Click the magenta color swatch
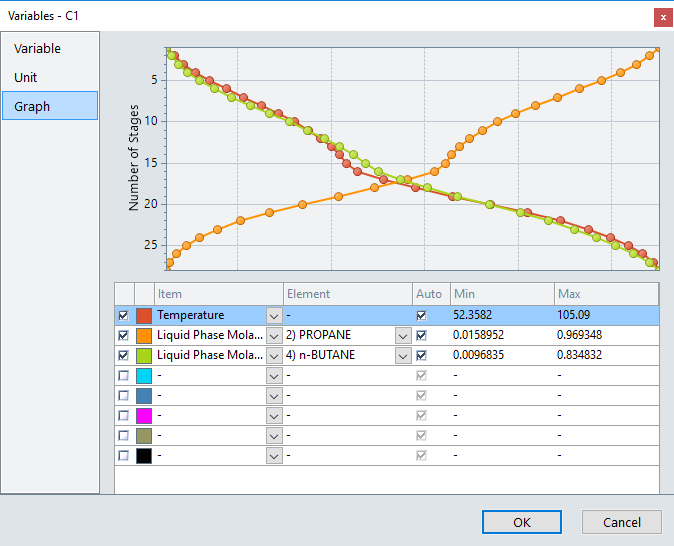 144,415
